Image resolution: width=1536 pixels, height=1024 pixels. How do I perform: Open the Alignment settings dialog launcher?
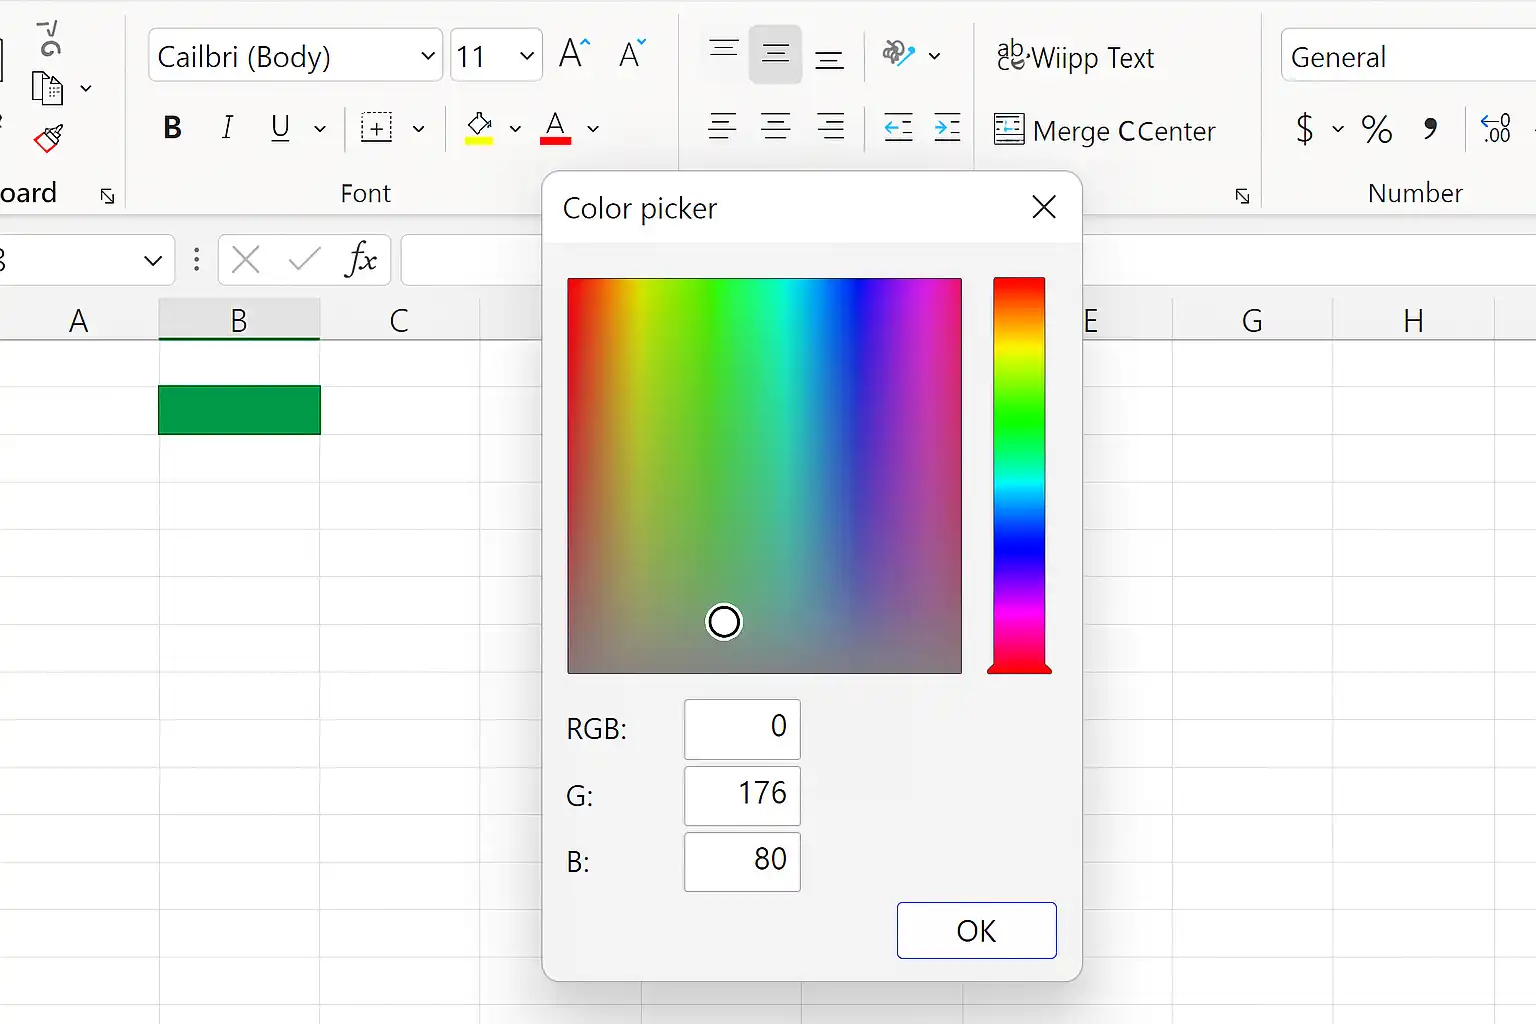pos(1242,196)
